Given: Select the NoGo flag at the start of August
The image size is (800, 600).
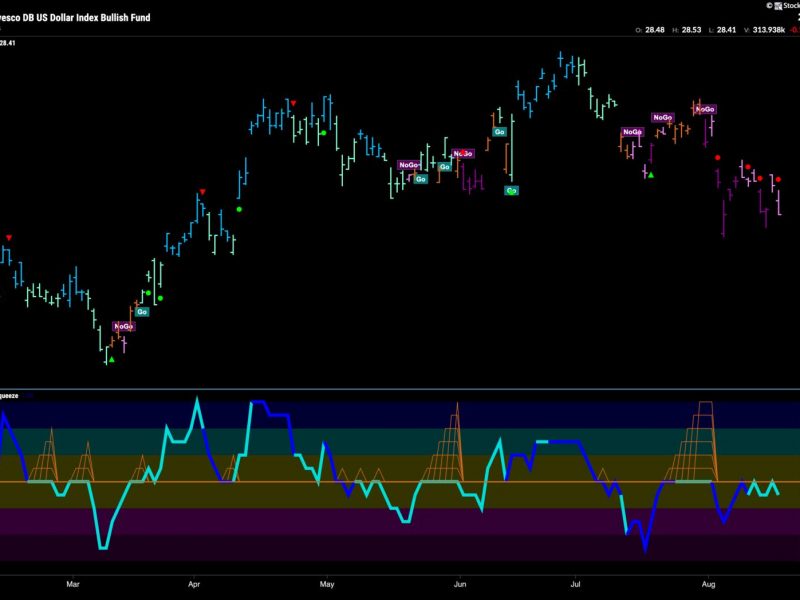Looking at the screenshot, I should 705,109.
